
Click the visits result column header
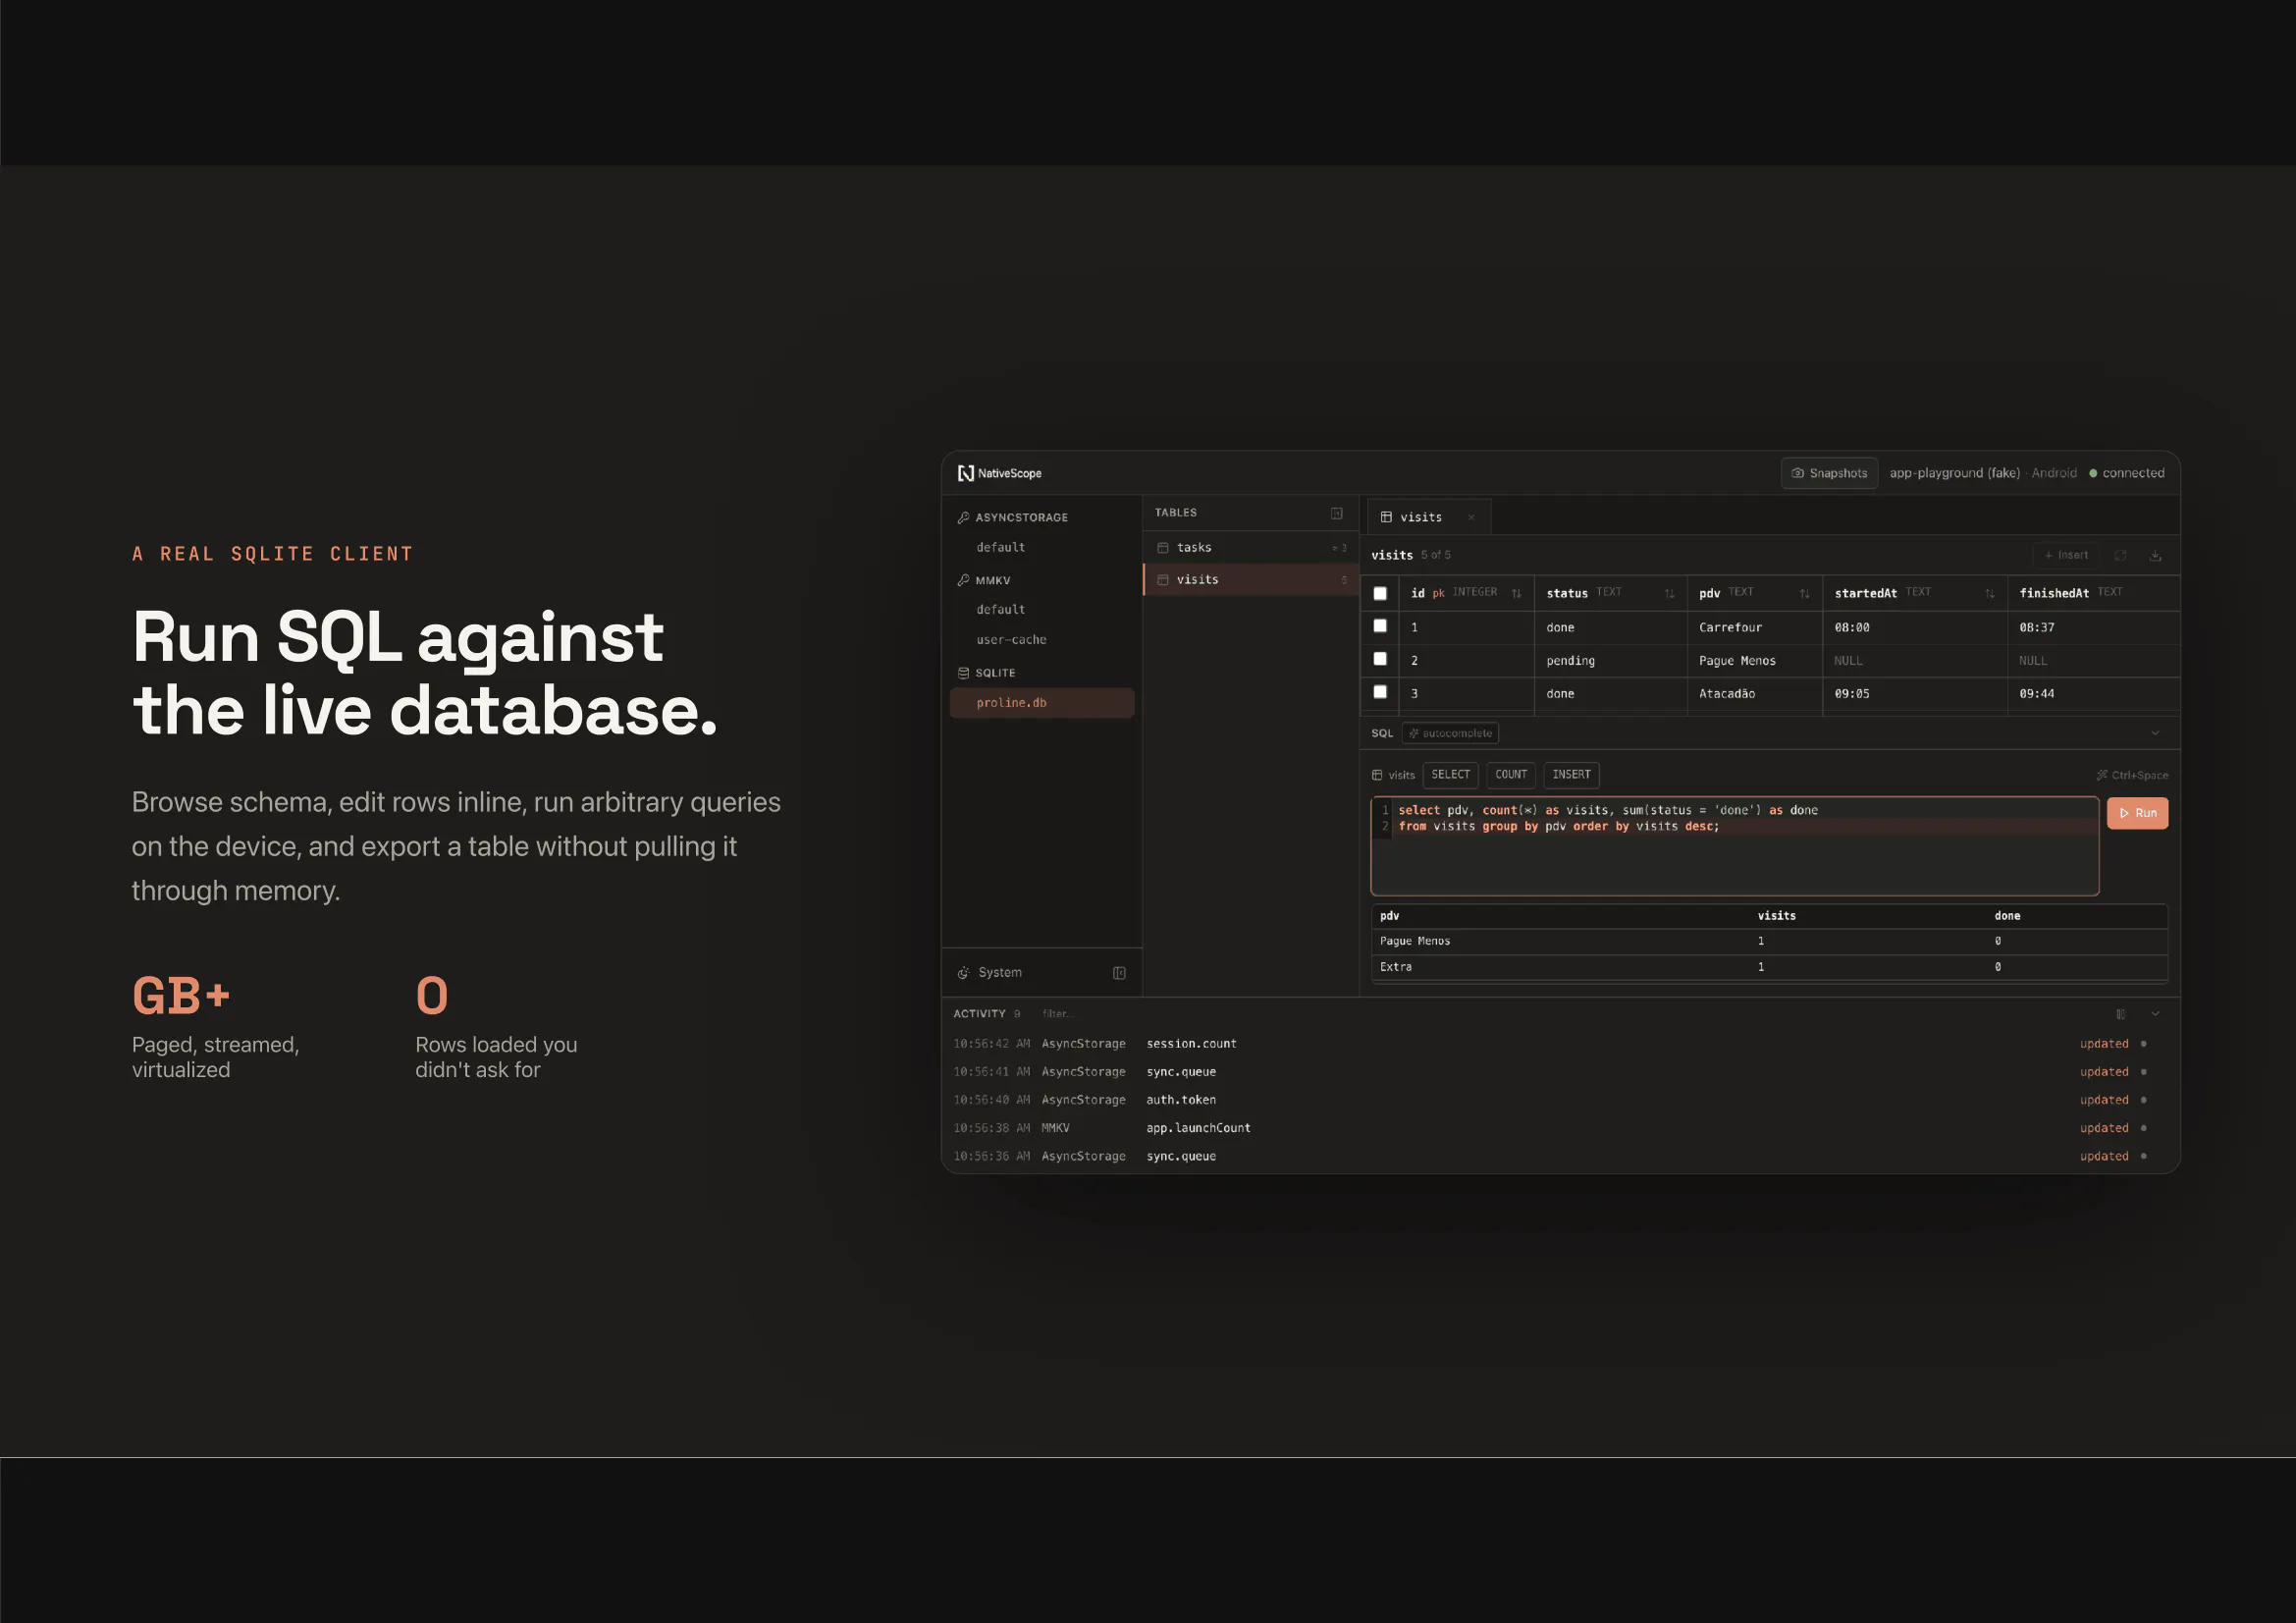click(1776, 916)
